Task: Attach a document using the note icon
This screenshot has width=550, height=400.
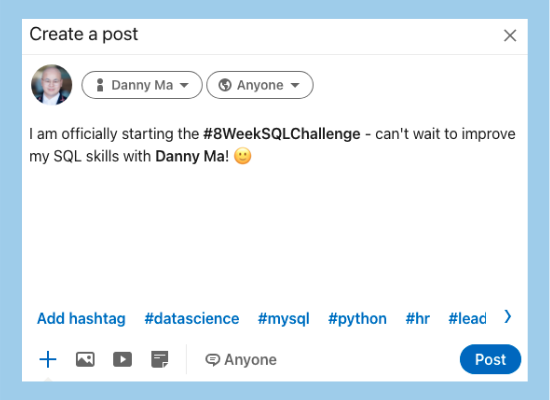Action: 160,360
